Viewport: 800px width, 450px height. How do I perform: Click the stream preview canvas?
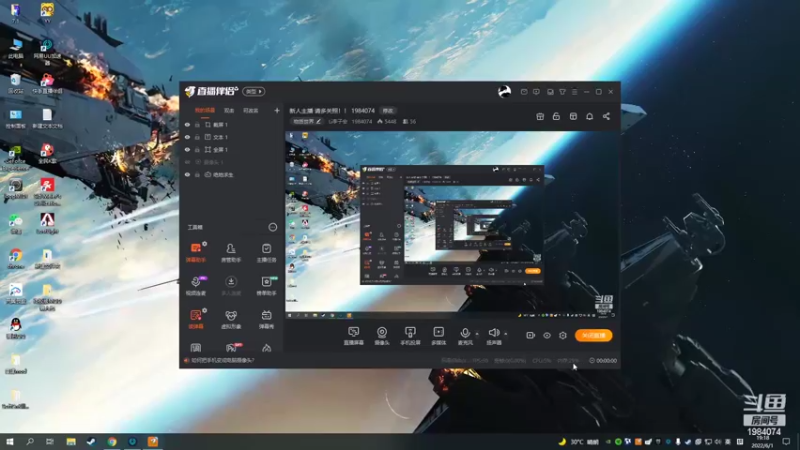[x=452, y=226]
